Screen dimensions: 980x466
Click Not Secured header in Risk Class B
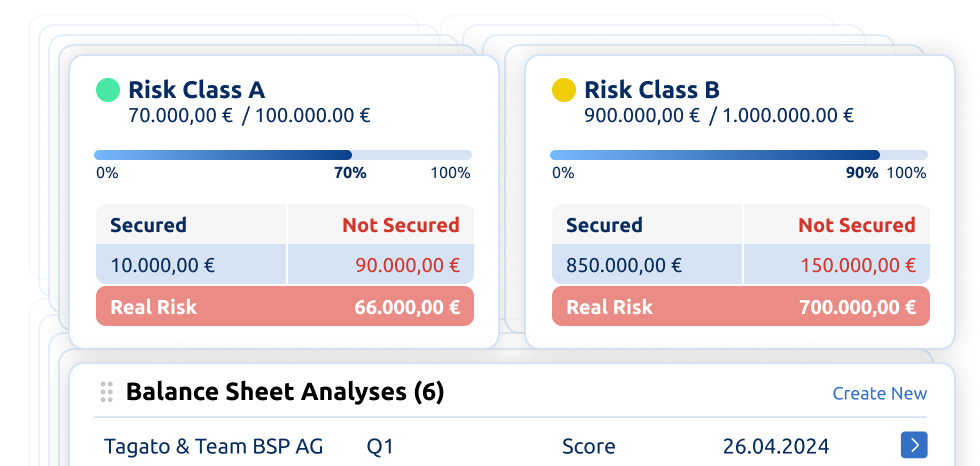coord(856,225)
